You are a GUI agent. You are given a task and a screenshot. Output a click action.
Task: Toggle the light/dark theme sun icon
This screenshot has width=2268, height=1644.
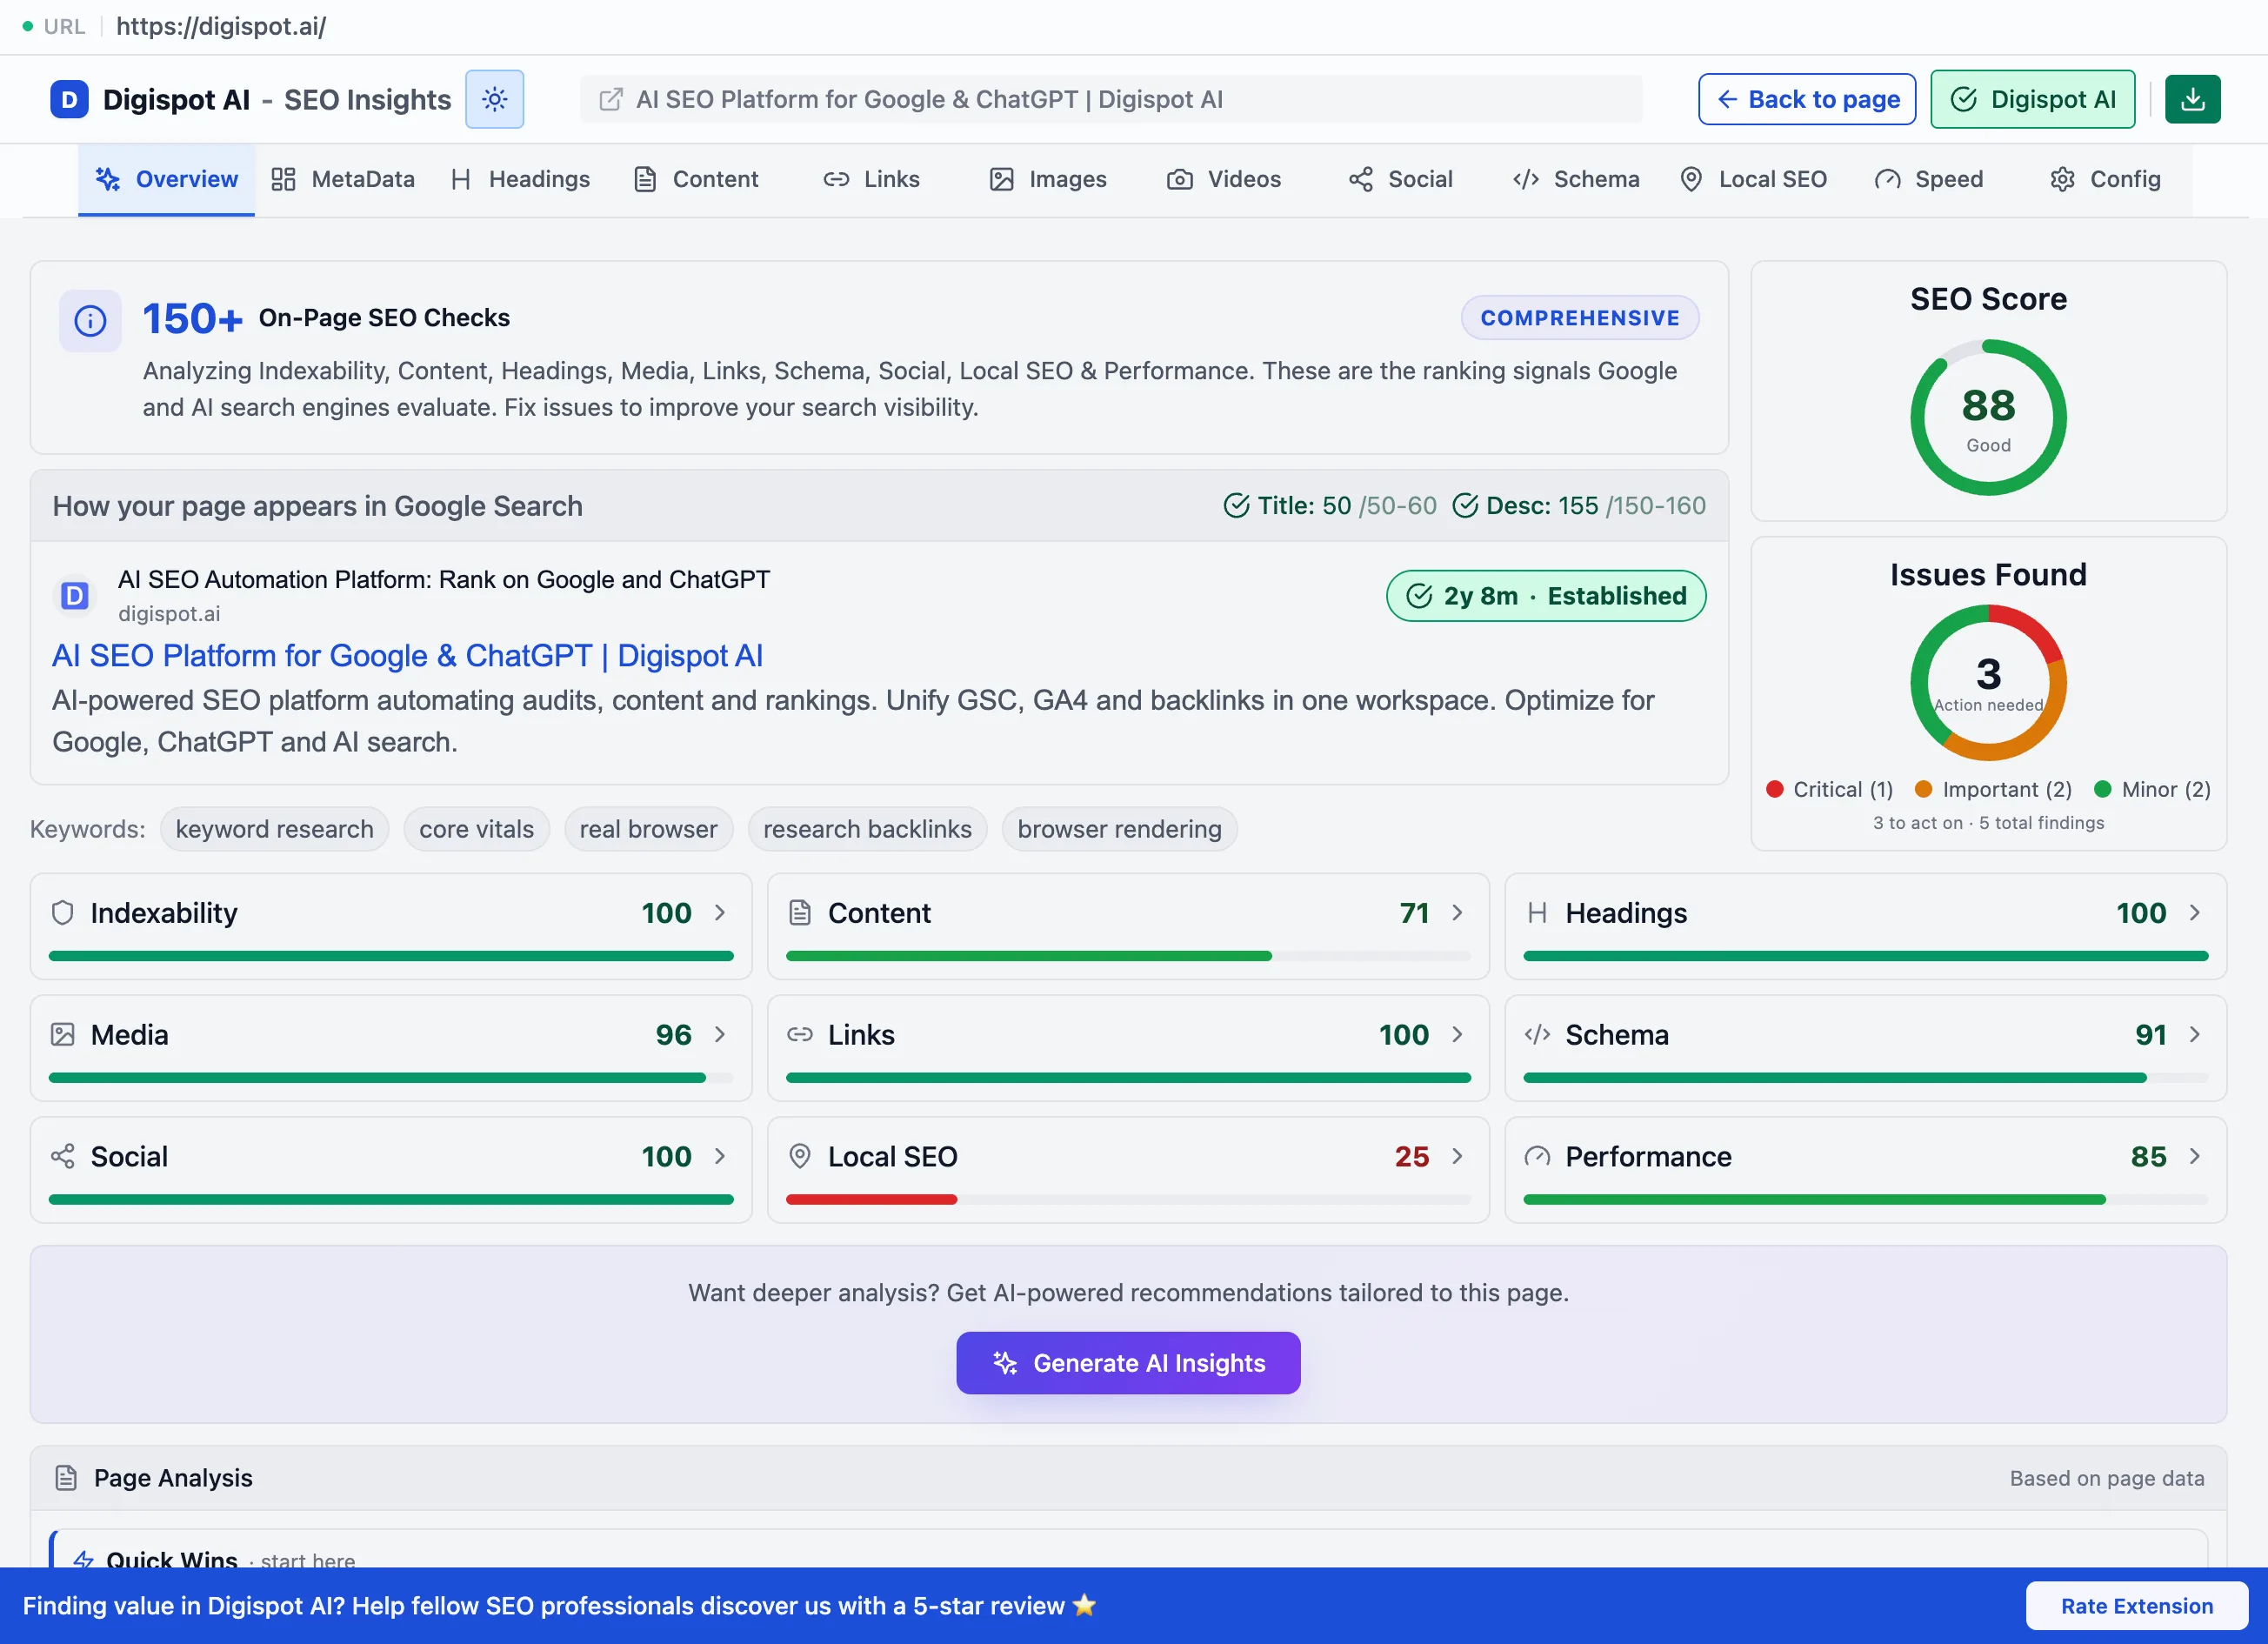[x=494, y=99]
